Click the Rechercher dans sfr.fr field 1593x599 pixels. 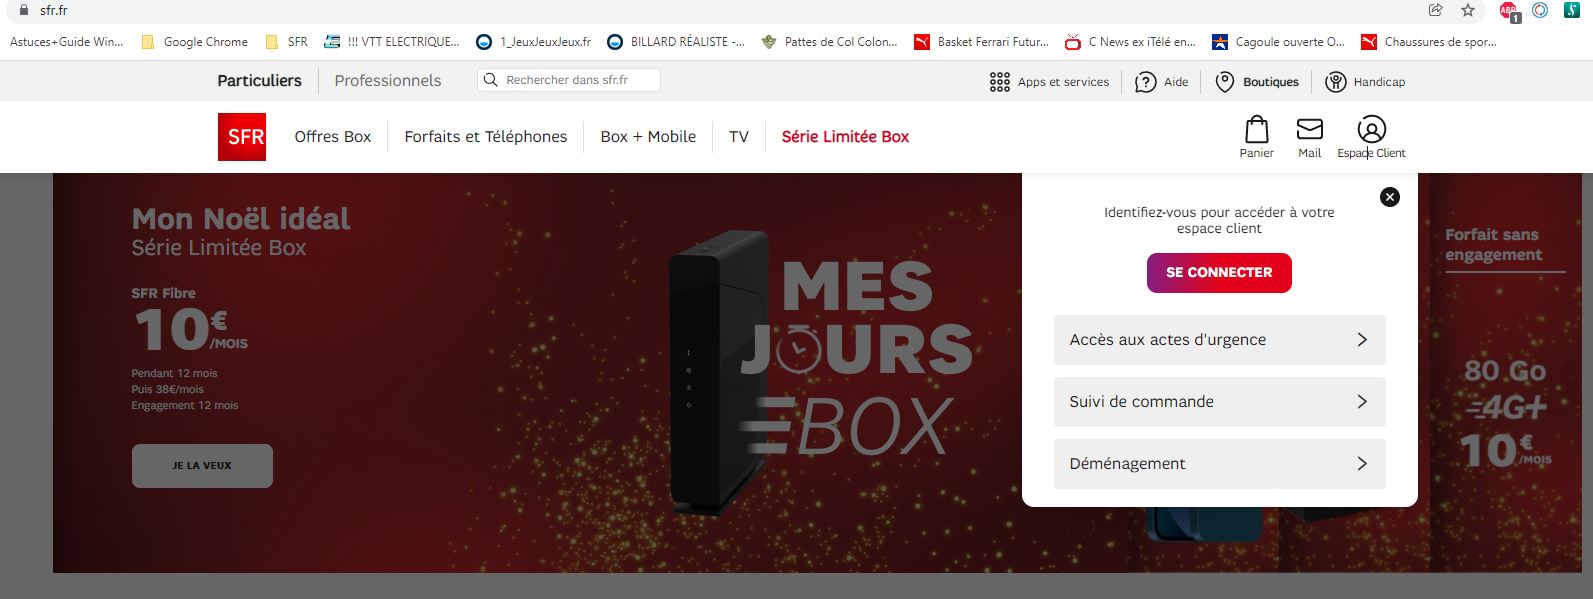[569, 80]
